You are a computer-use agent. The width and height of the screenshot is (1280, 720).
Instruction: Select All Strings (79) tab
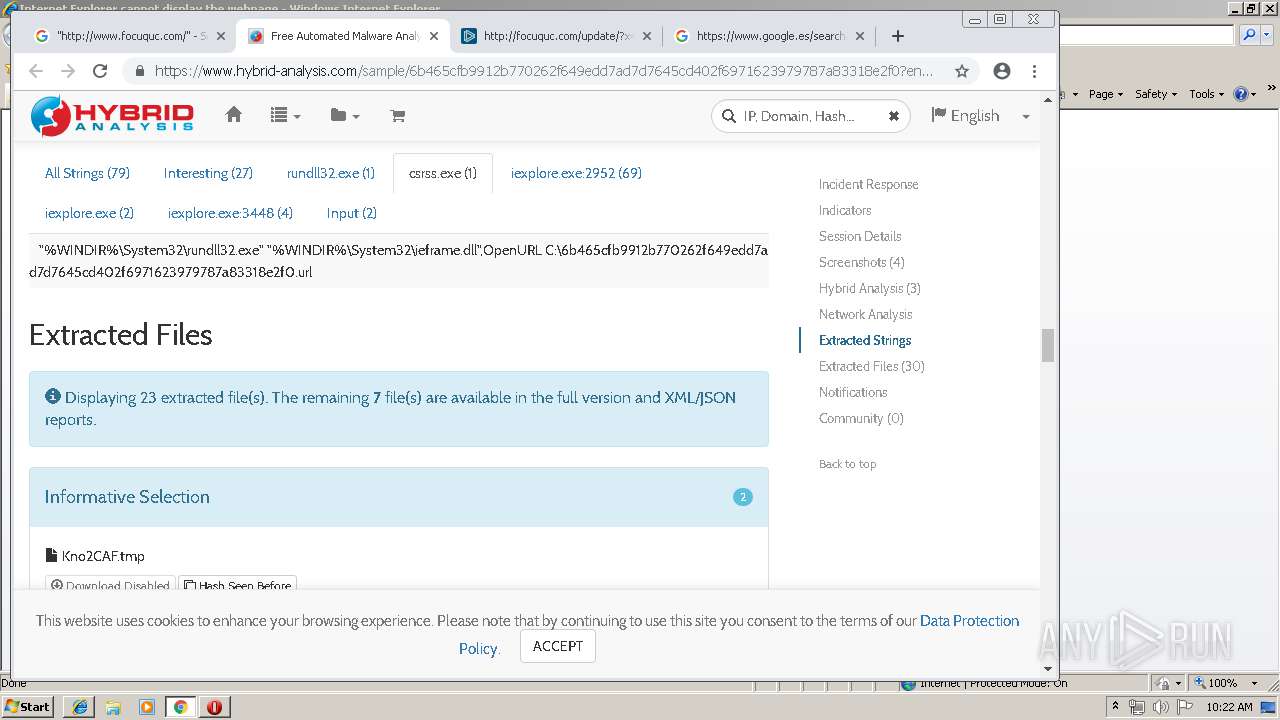(87, 173)
